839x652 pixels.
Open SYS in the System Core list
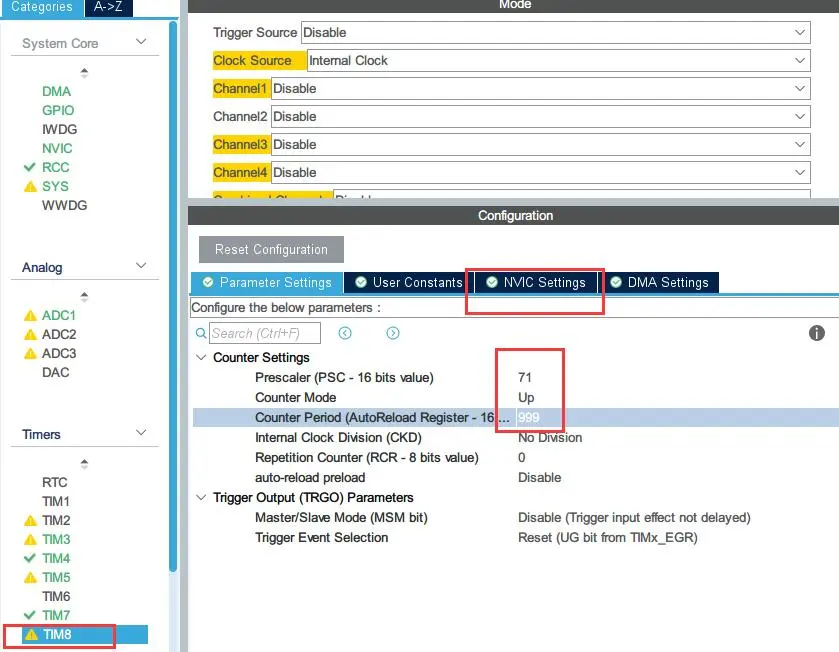tap(55, 186)
